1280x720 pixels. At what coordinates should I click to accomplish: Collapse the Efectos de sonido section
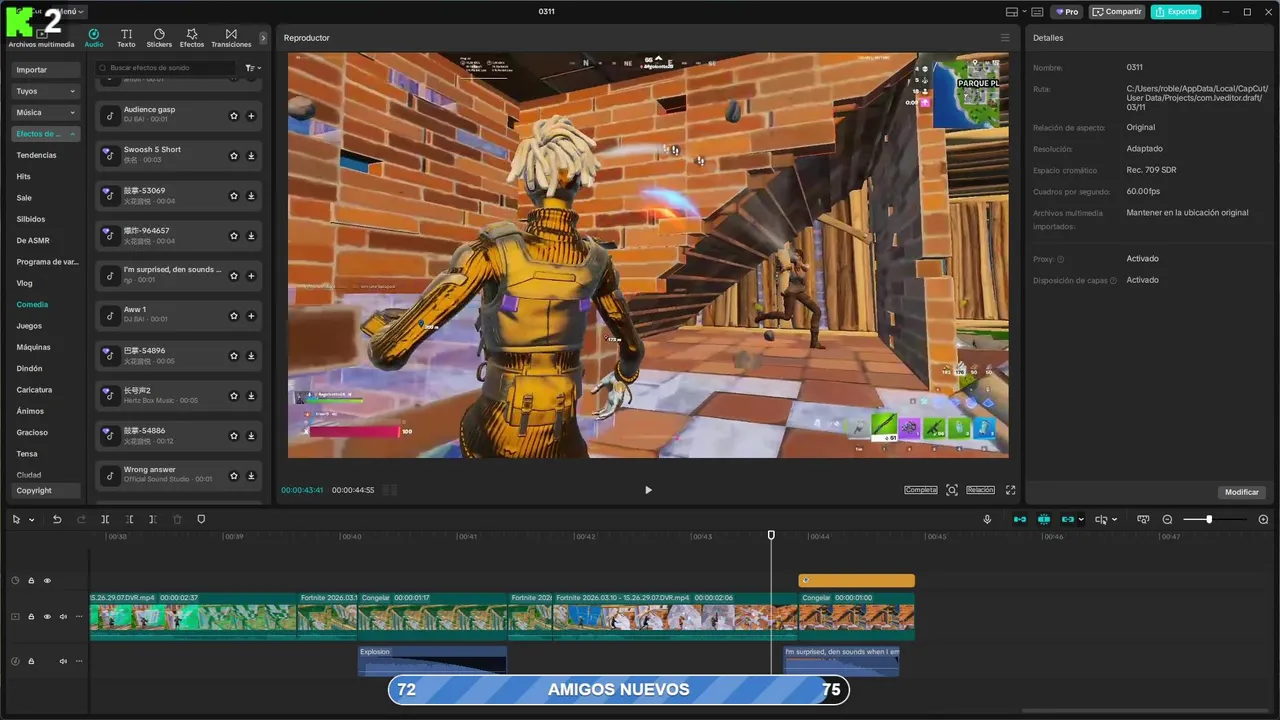click(x=45, y=134)
